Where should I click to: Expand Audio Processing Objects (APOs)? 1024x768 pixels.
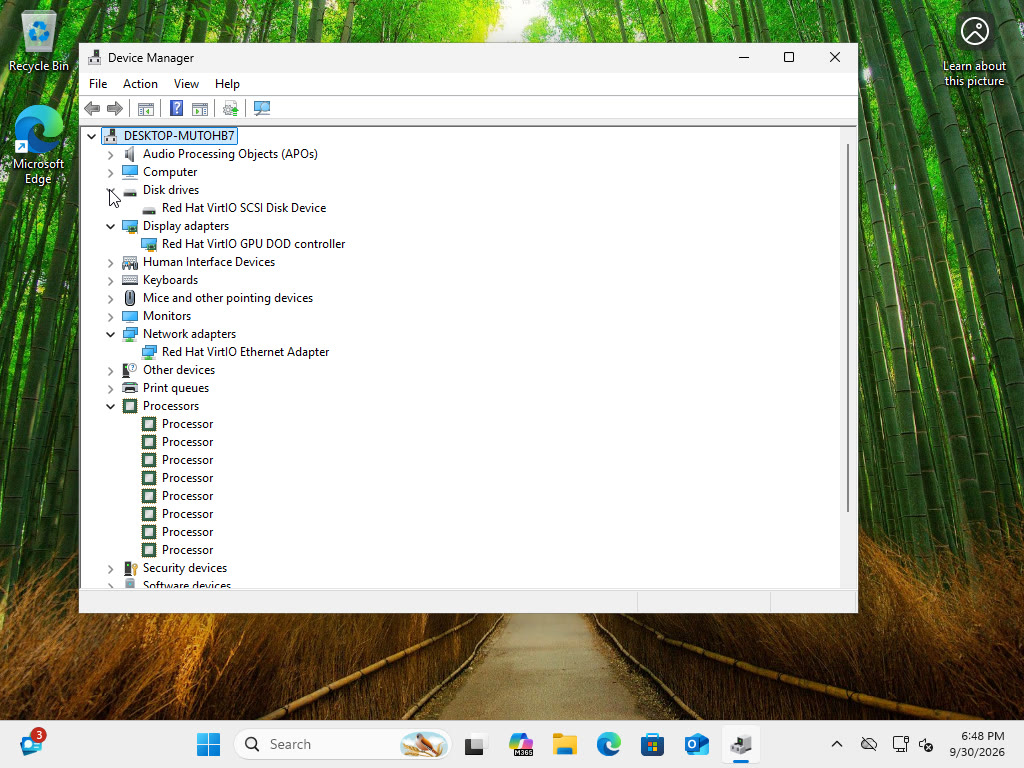pos(110,154)
